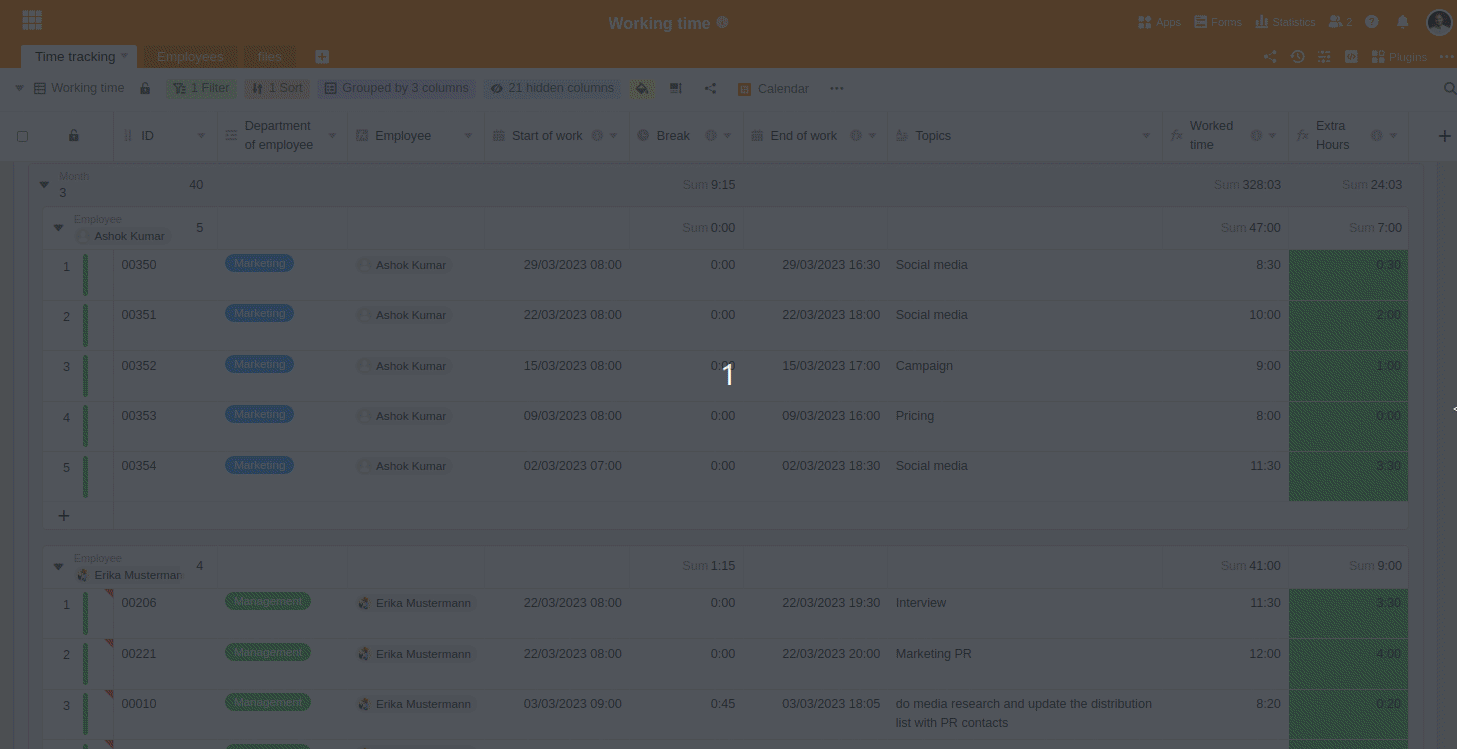Click Start of work column info icon
Screen dimensions: 1457x749
point(597,136)
